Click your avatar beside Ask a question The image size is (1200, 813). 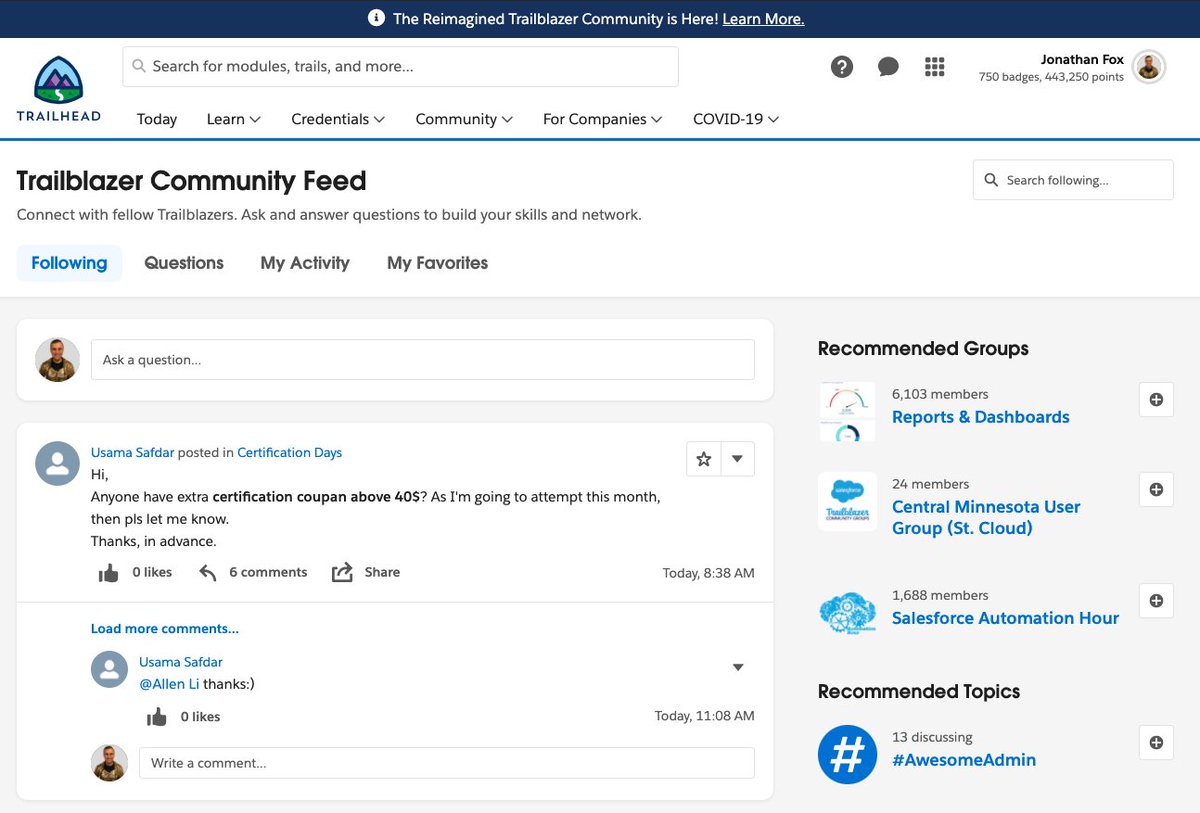click(x=56, y=359)
